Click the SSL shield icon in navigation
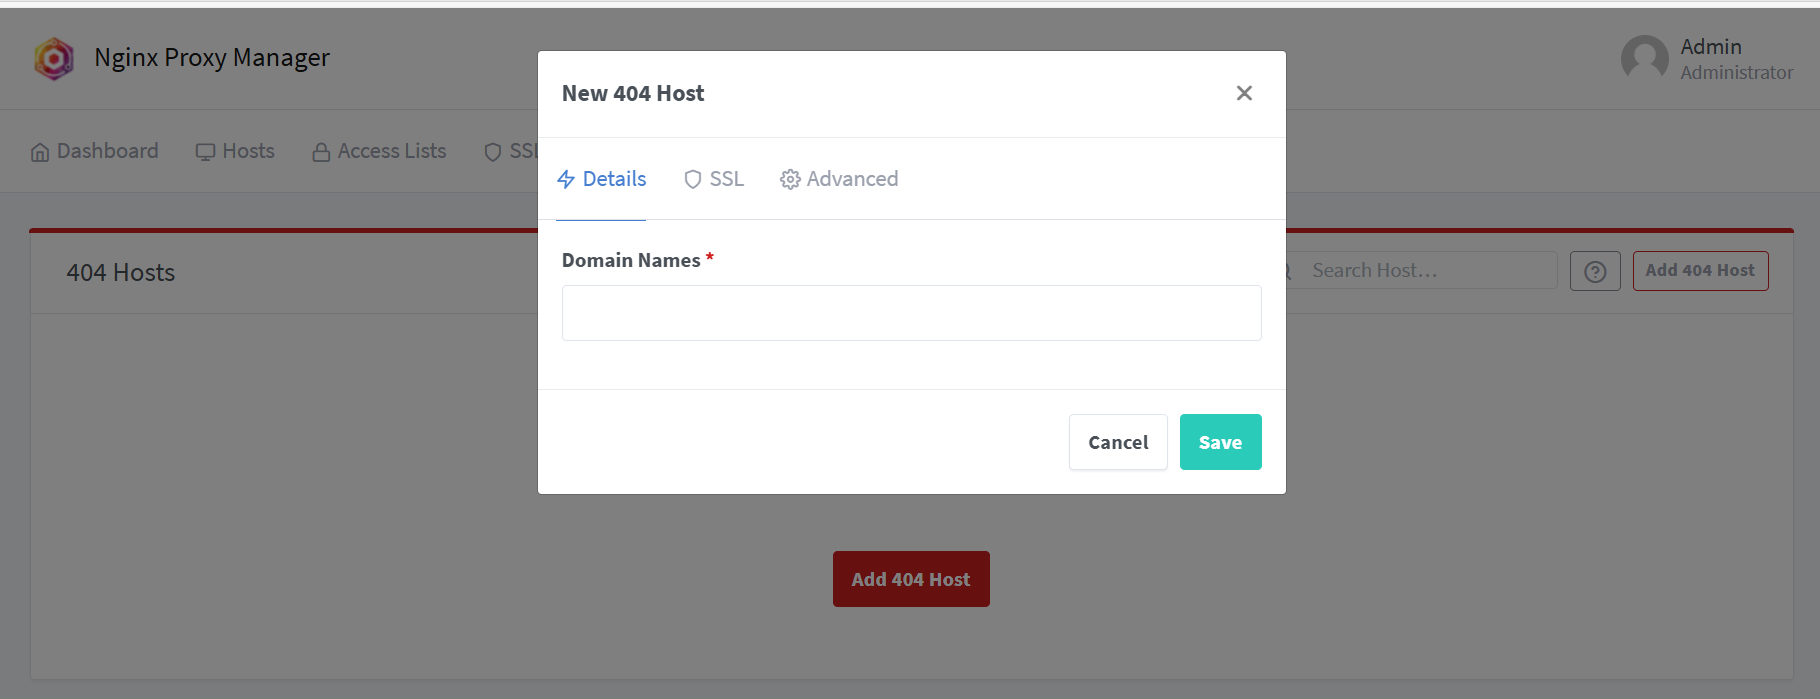The height and width of the screenshot is (699, 1820). 492,151
